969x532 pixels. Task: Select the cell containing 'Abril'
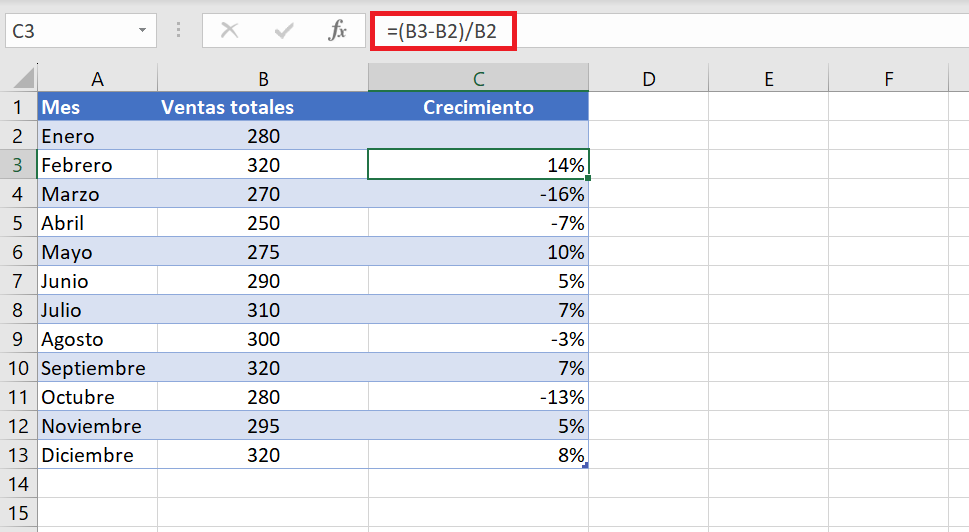click(x=97, y=223)
